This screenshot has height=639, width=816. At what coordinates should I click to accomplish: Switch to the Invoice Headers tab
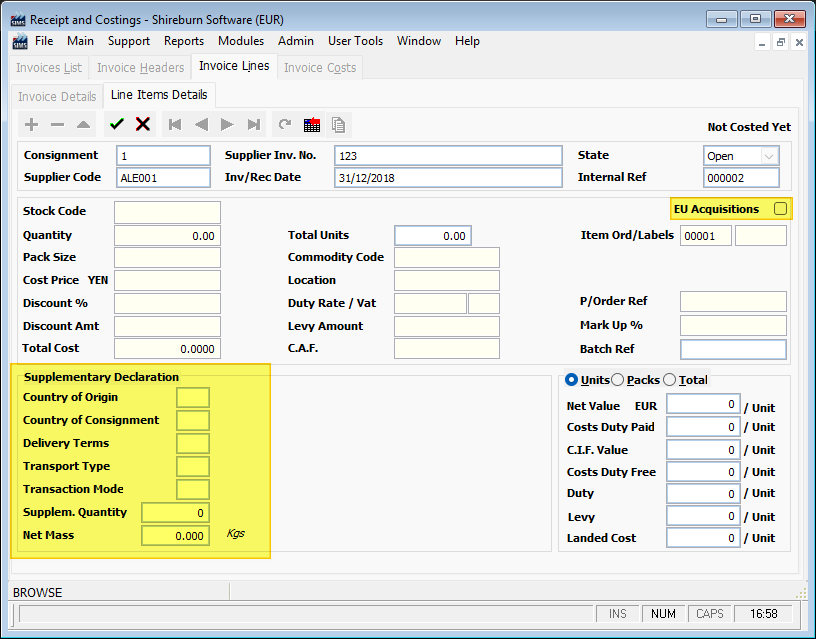coord(140,67)
